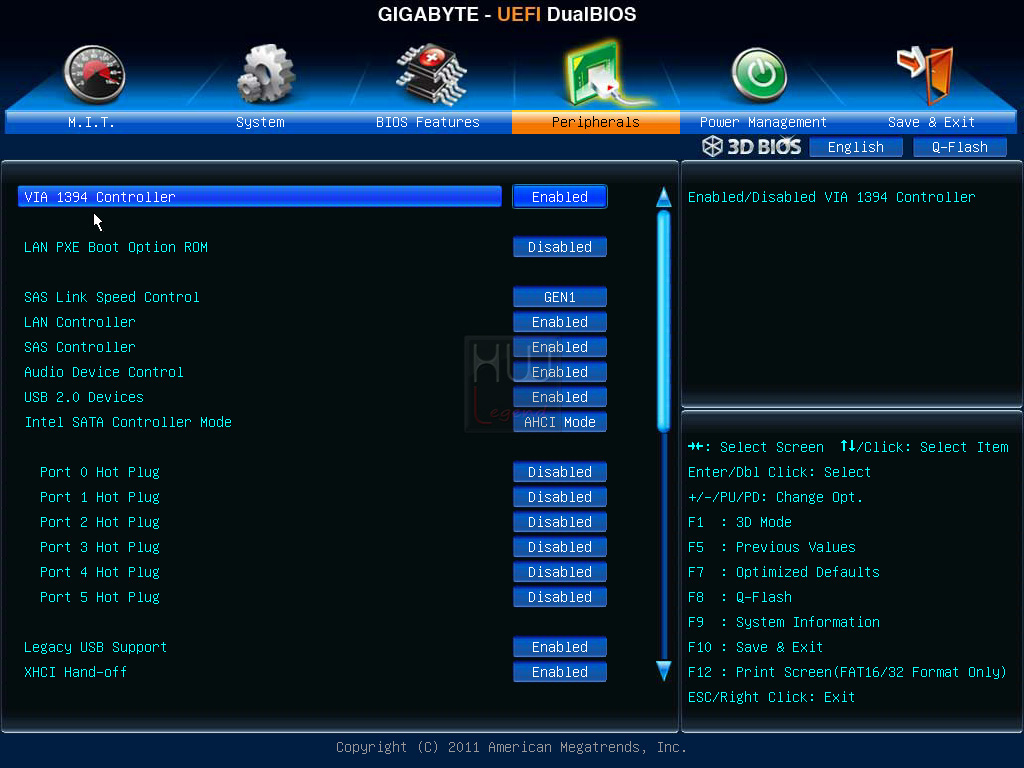Click the Save & Exit door icon
1024x768 pixels.
[x=926, y=75]
